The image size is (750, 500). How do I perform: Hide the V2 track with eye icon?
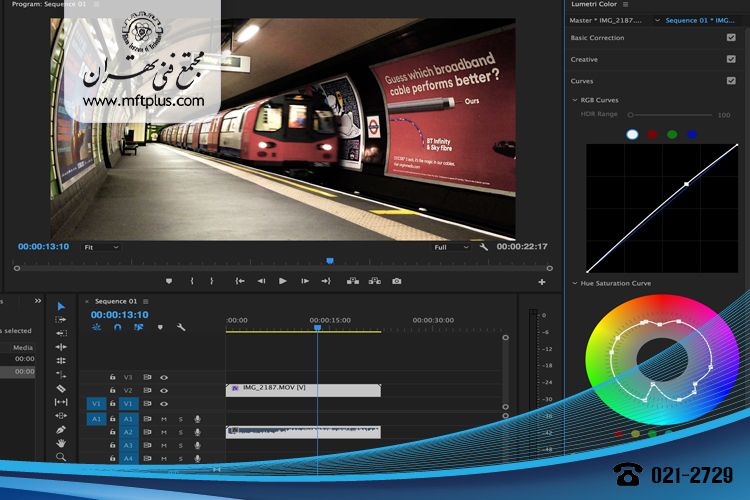tap(164, 390)
